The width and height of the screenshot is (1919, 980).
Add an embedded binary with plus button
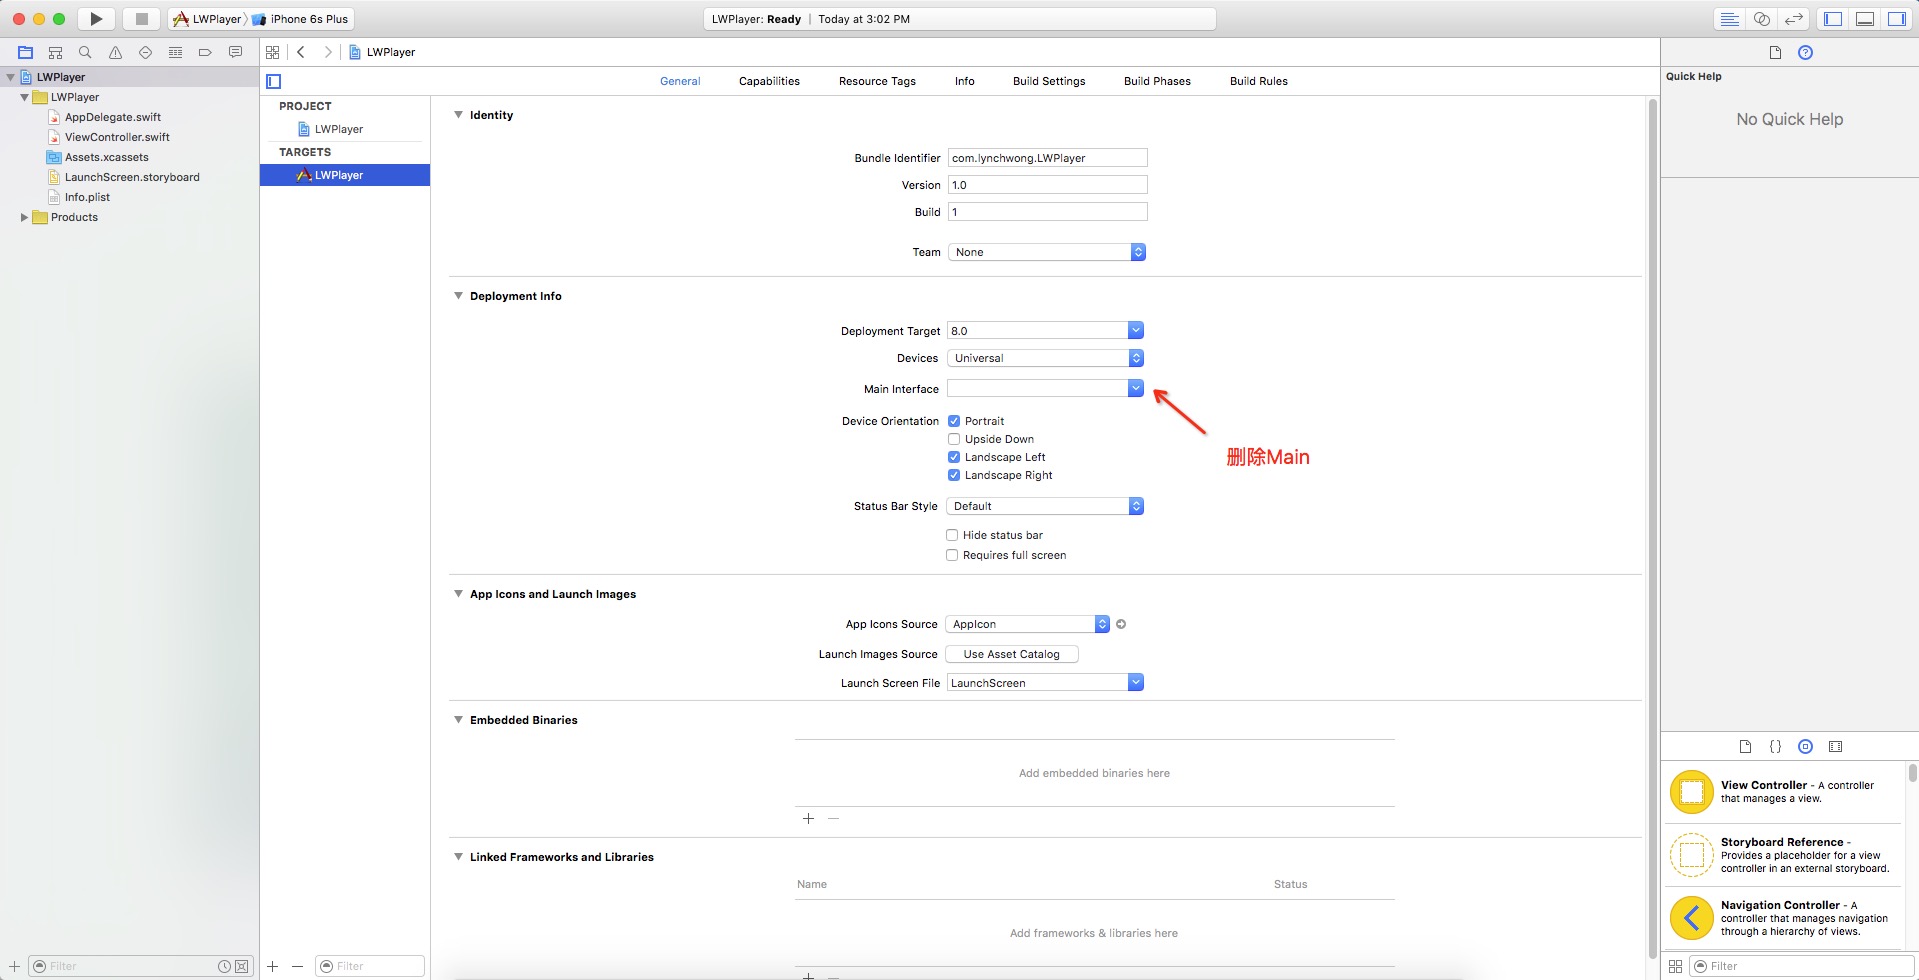coord(808,819)
